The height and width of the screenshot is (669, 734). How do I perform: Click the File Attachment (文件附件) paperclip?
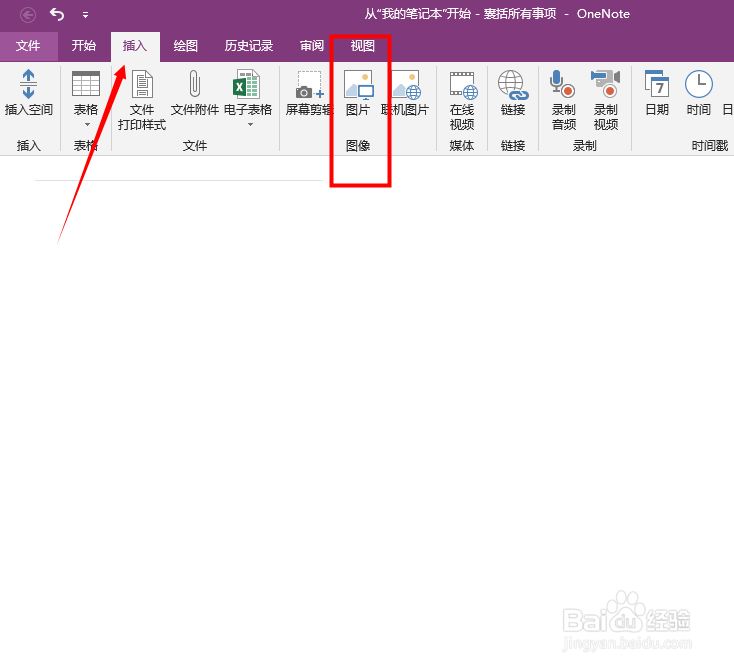195,84
